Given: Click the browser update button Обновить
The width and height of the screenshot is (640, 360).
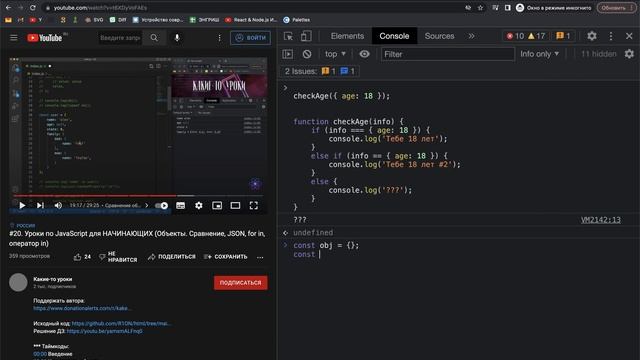Looking at the screenshot, I should tap(616, 8).
